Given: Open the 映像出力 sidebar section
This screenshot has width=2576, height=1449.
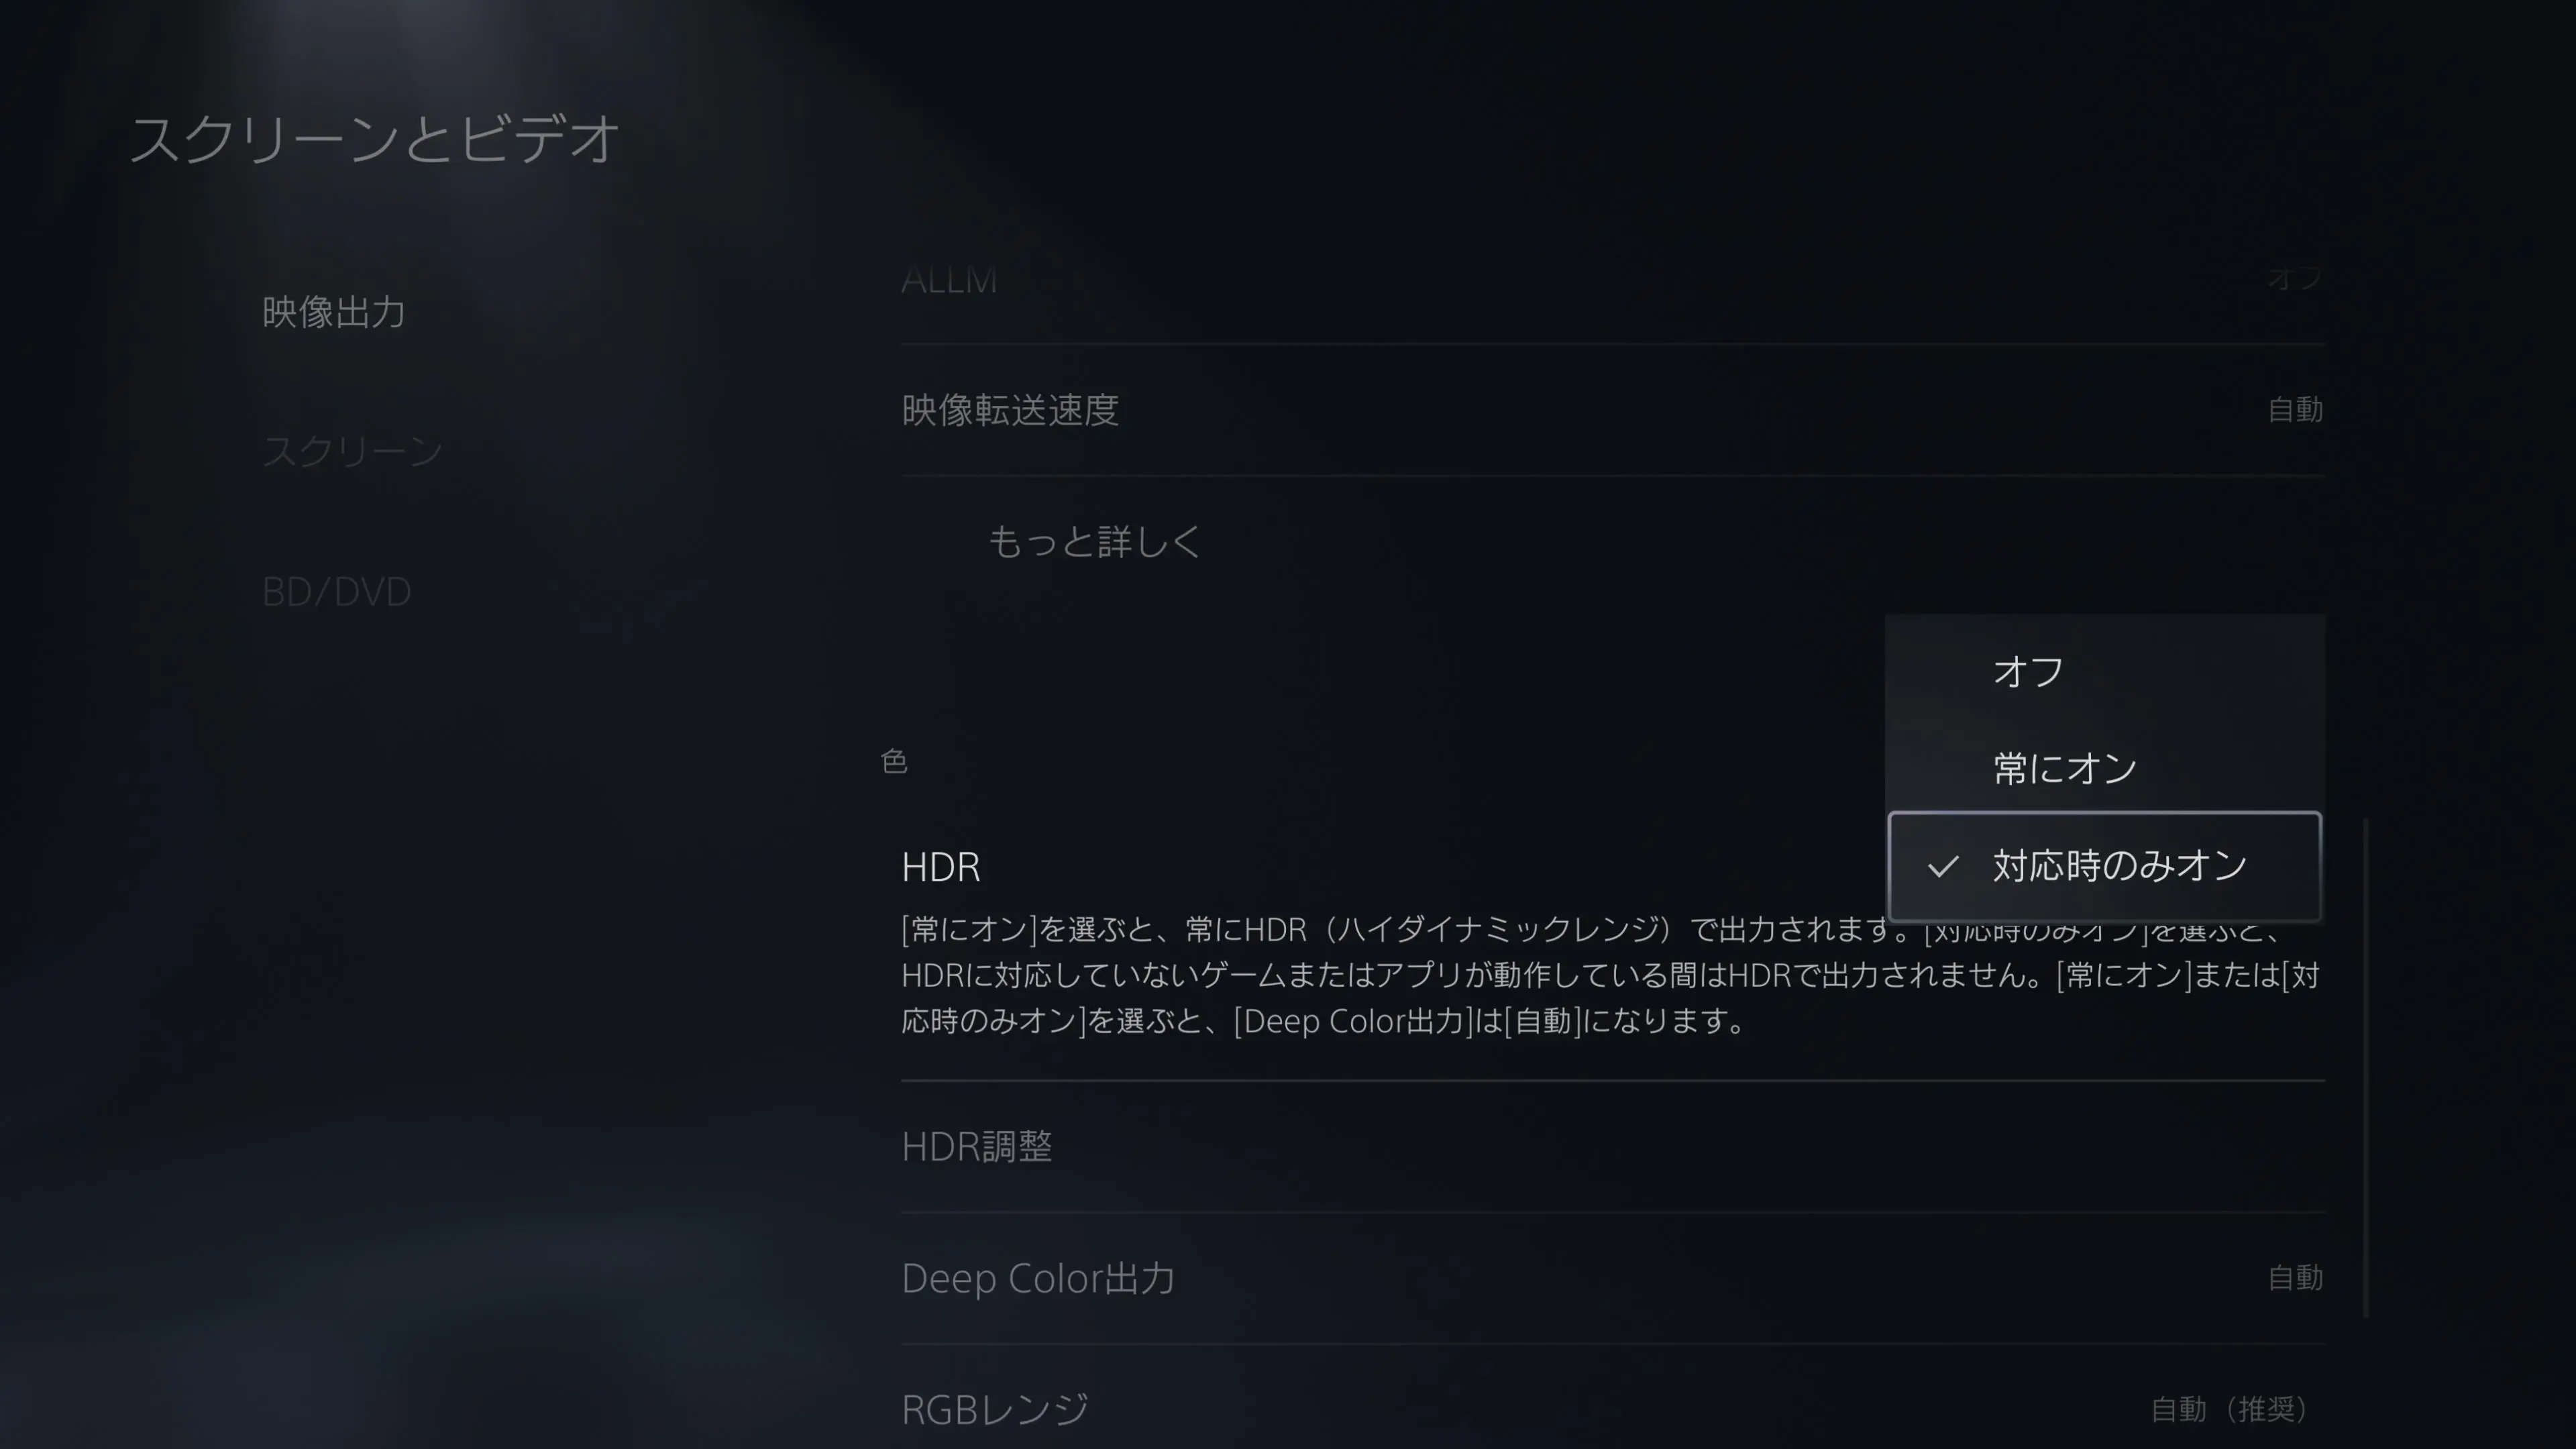Looking at the screenshot, I should tap(334, 312).
